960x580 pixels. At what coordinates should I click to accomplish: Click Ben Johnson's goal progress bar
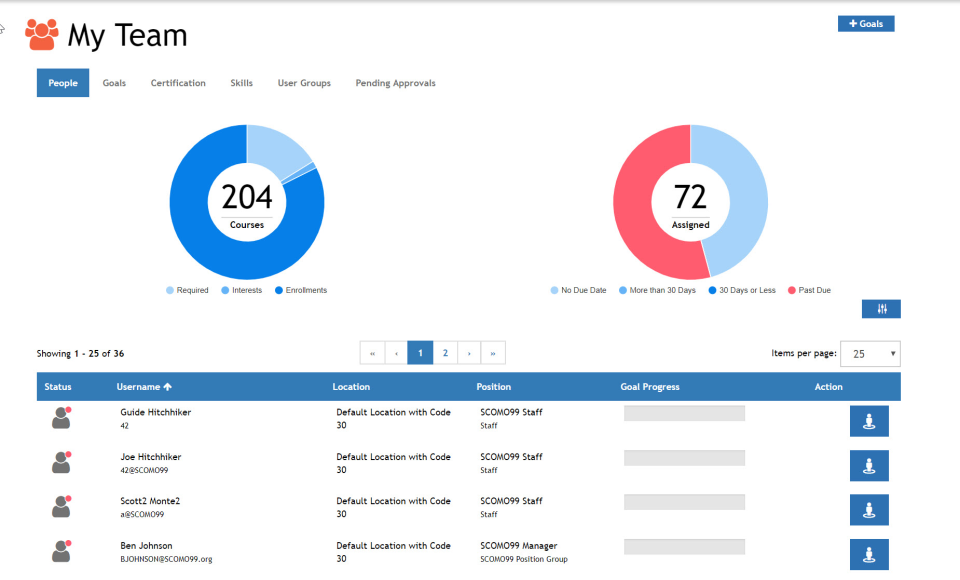(684, 547)
